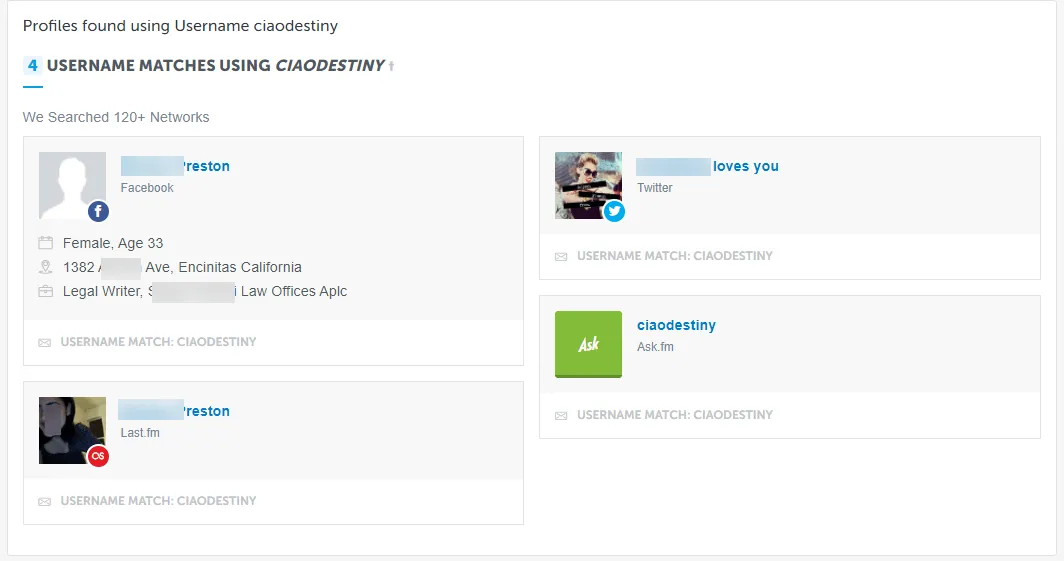The width and height of the screenshot is (1064, 561).
Task: Open the 'loves you' Twitter profile link
Action: tap(707, 167)
